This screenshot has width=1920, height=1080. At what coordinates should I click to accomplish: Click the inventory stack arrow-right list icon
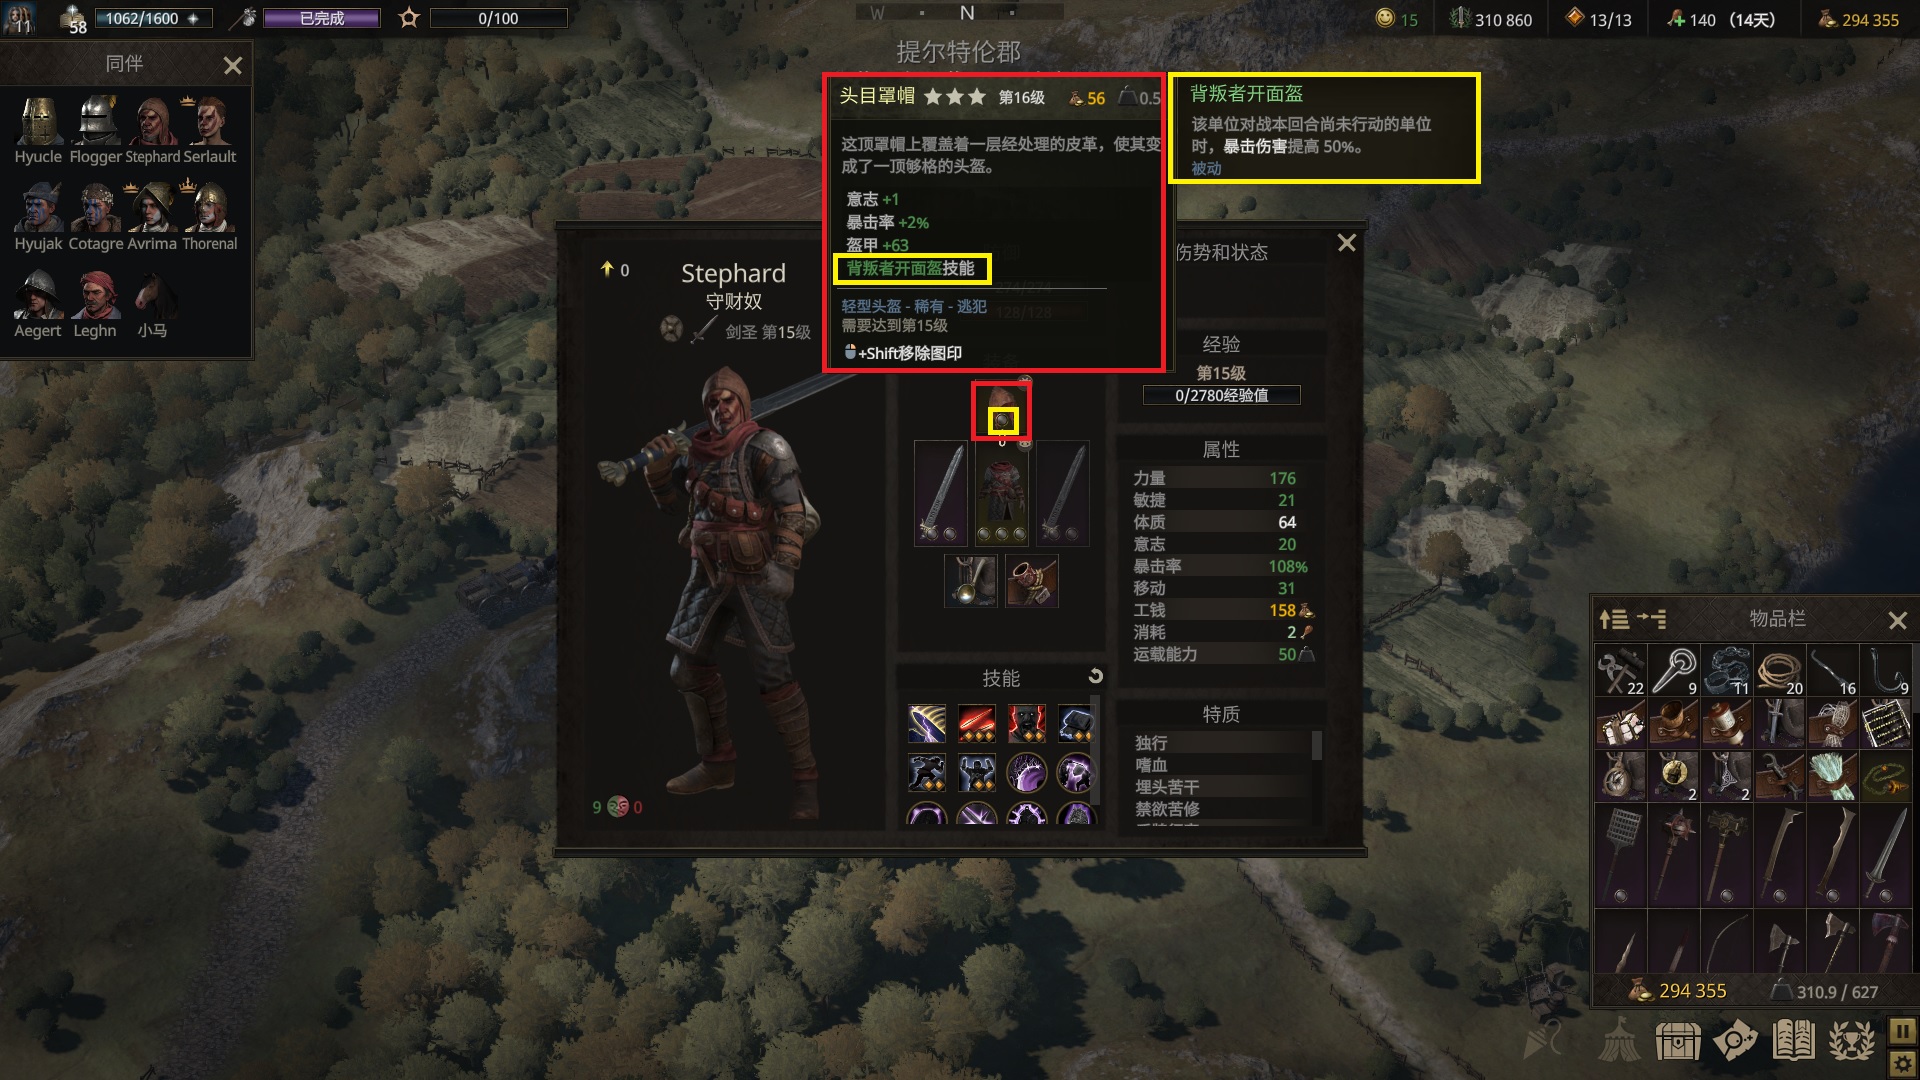point(1652,619)
